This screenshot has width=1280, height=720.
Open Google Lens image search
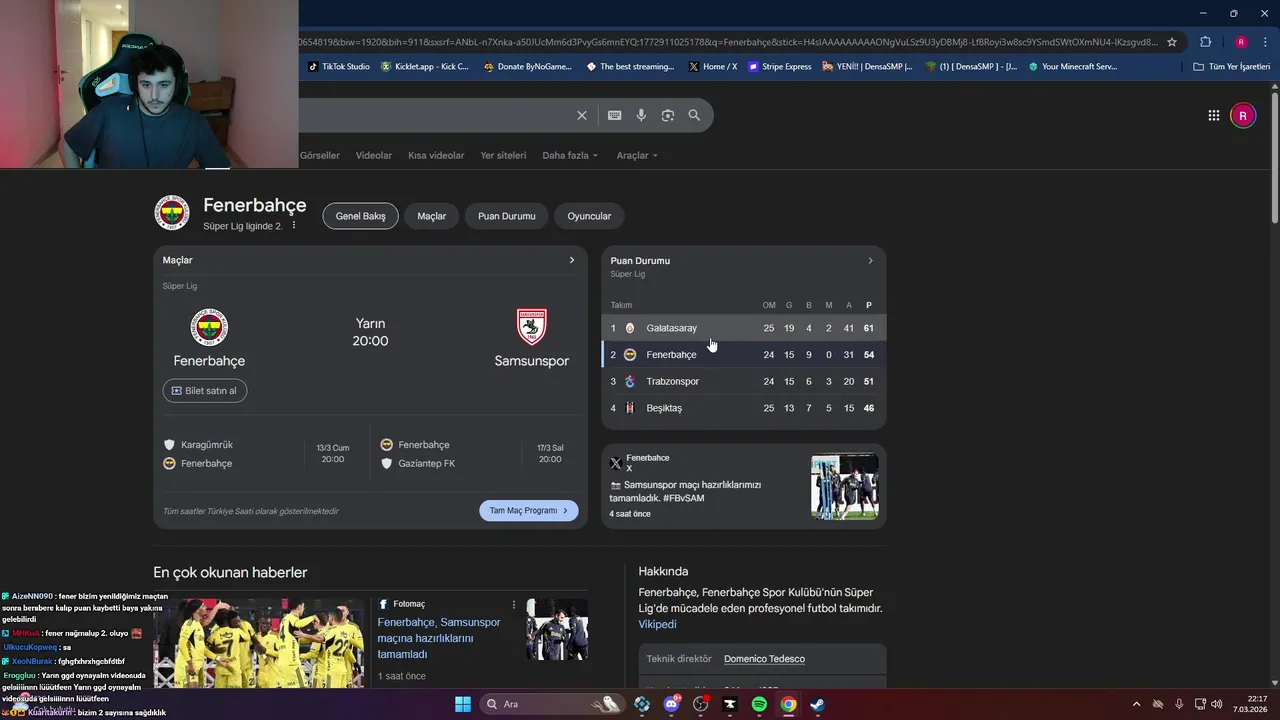click(668, 115)
